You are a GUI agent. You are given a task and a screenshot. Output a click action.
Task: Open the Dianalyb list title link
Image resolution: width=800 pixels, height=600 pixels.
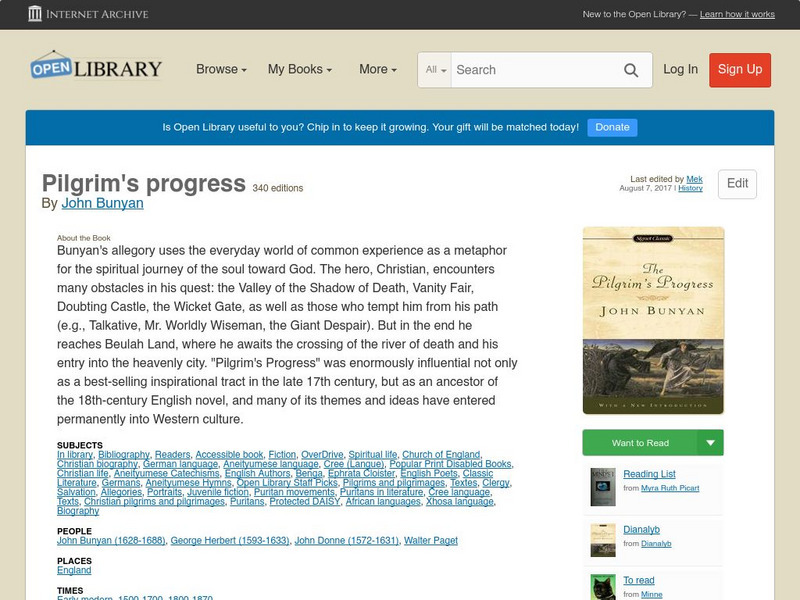tap(641, 530)
